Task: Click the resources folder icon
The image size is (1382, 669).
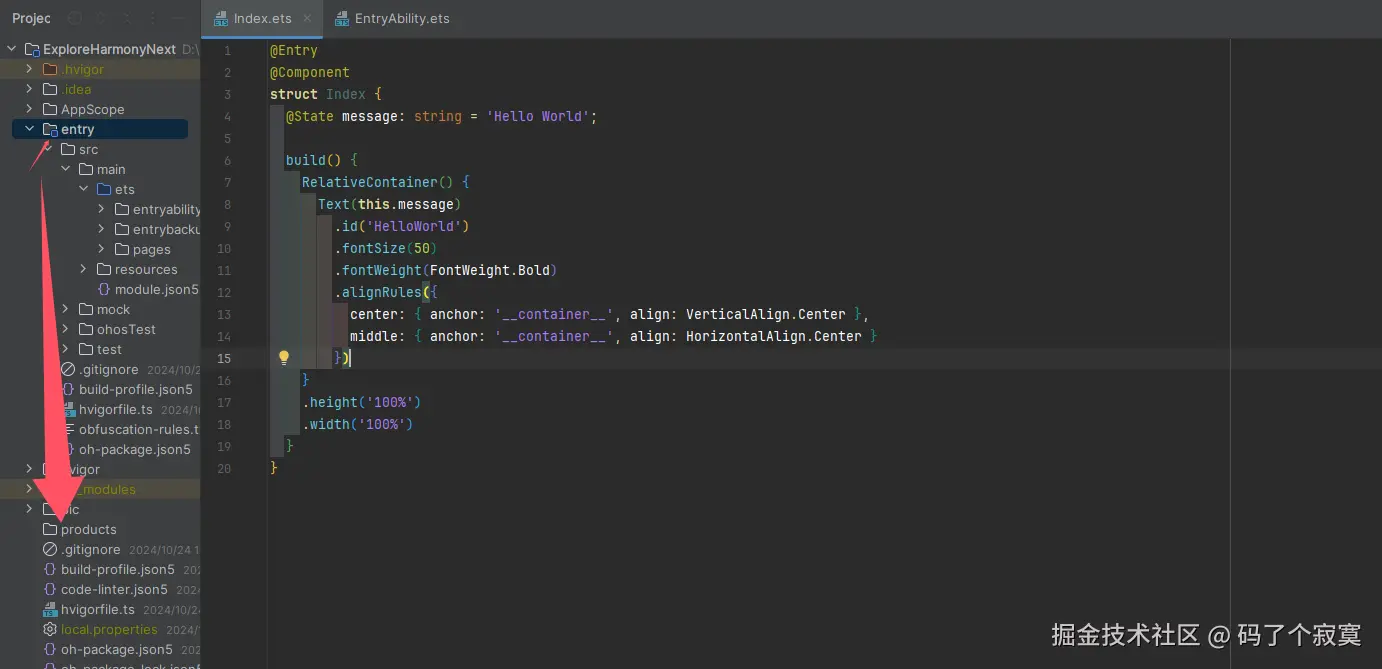Action: pos(104,269)
